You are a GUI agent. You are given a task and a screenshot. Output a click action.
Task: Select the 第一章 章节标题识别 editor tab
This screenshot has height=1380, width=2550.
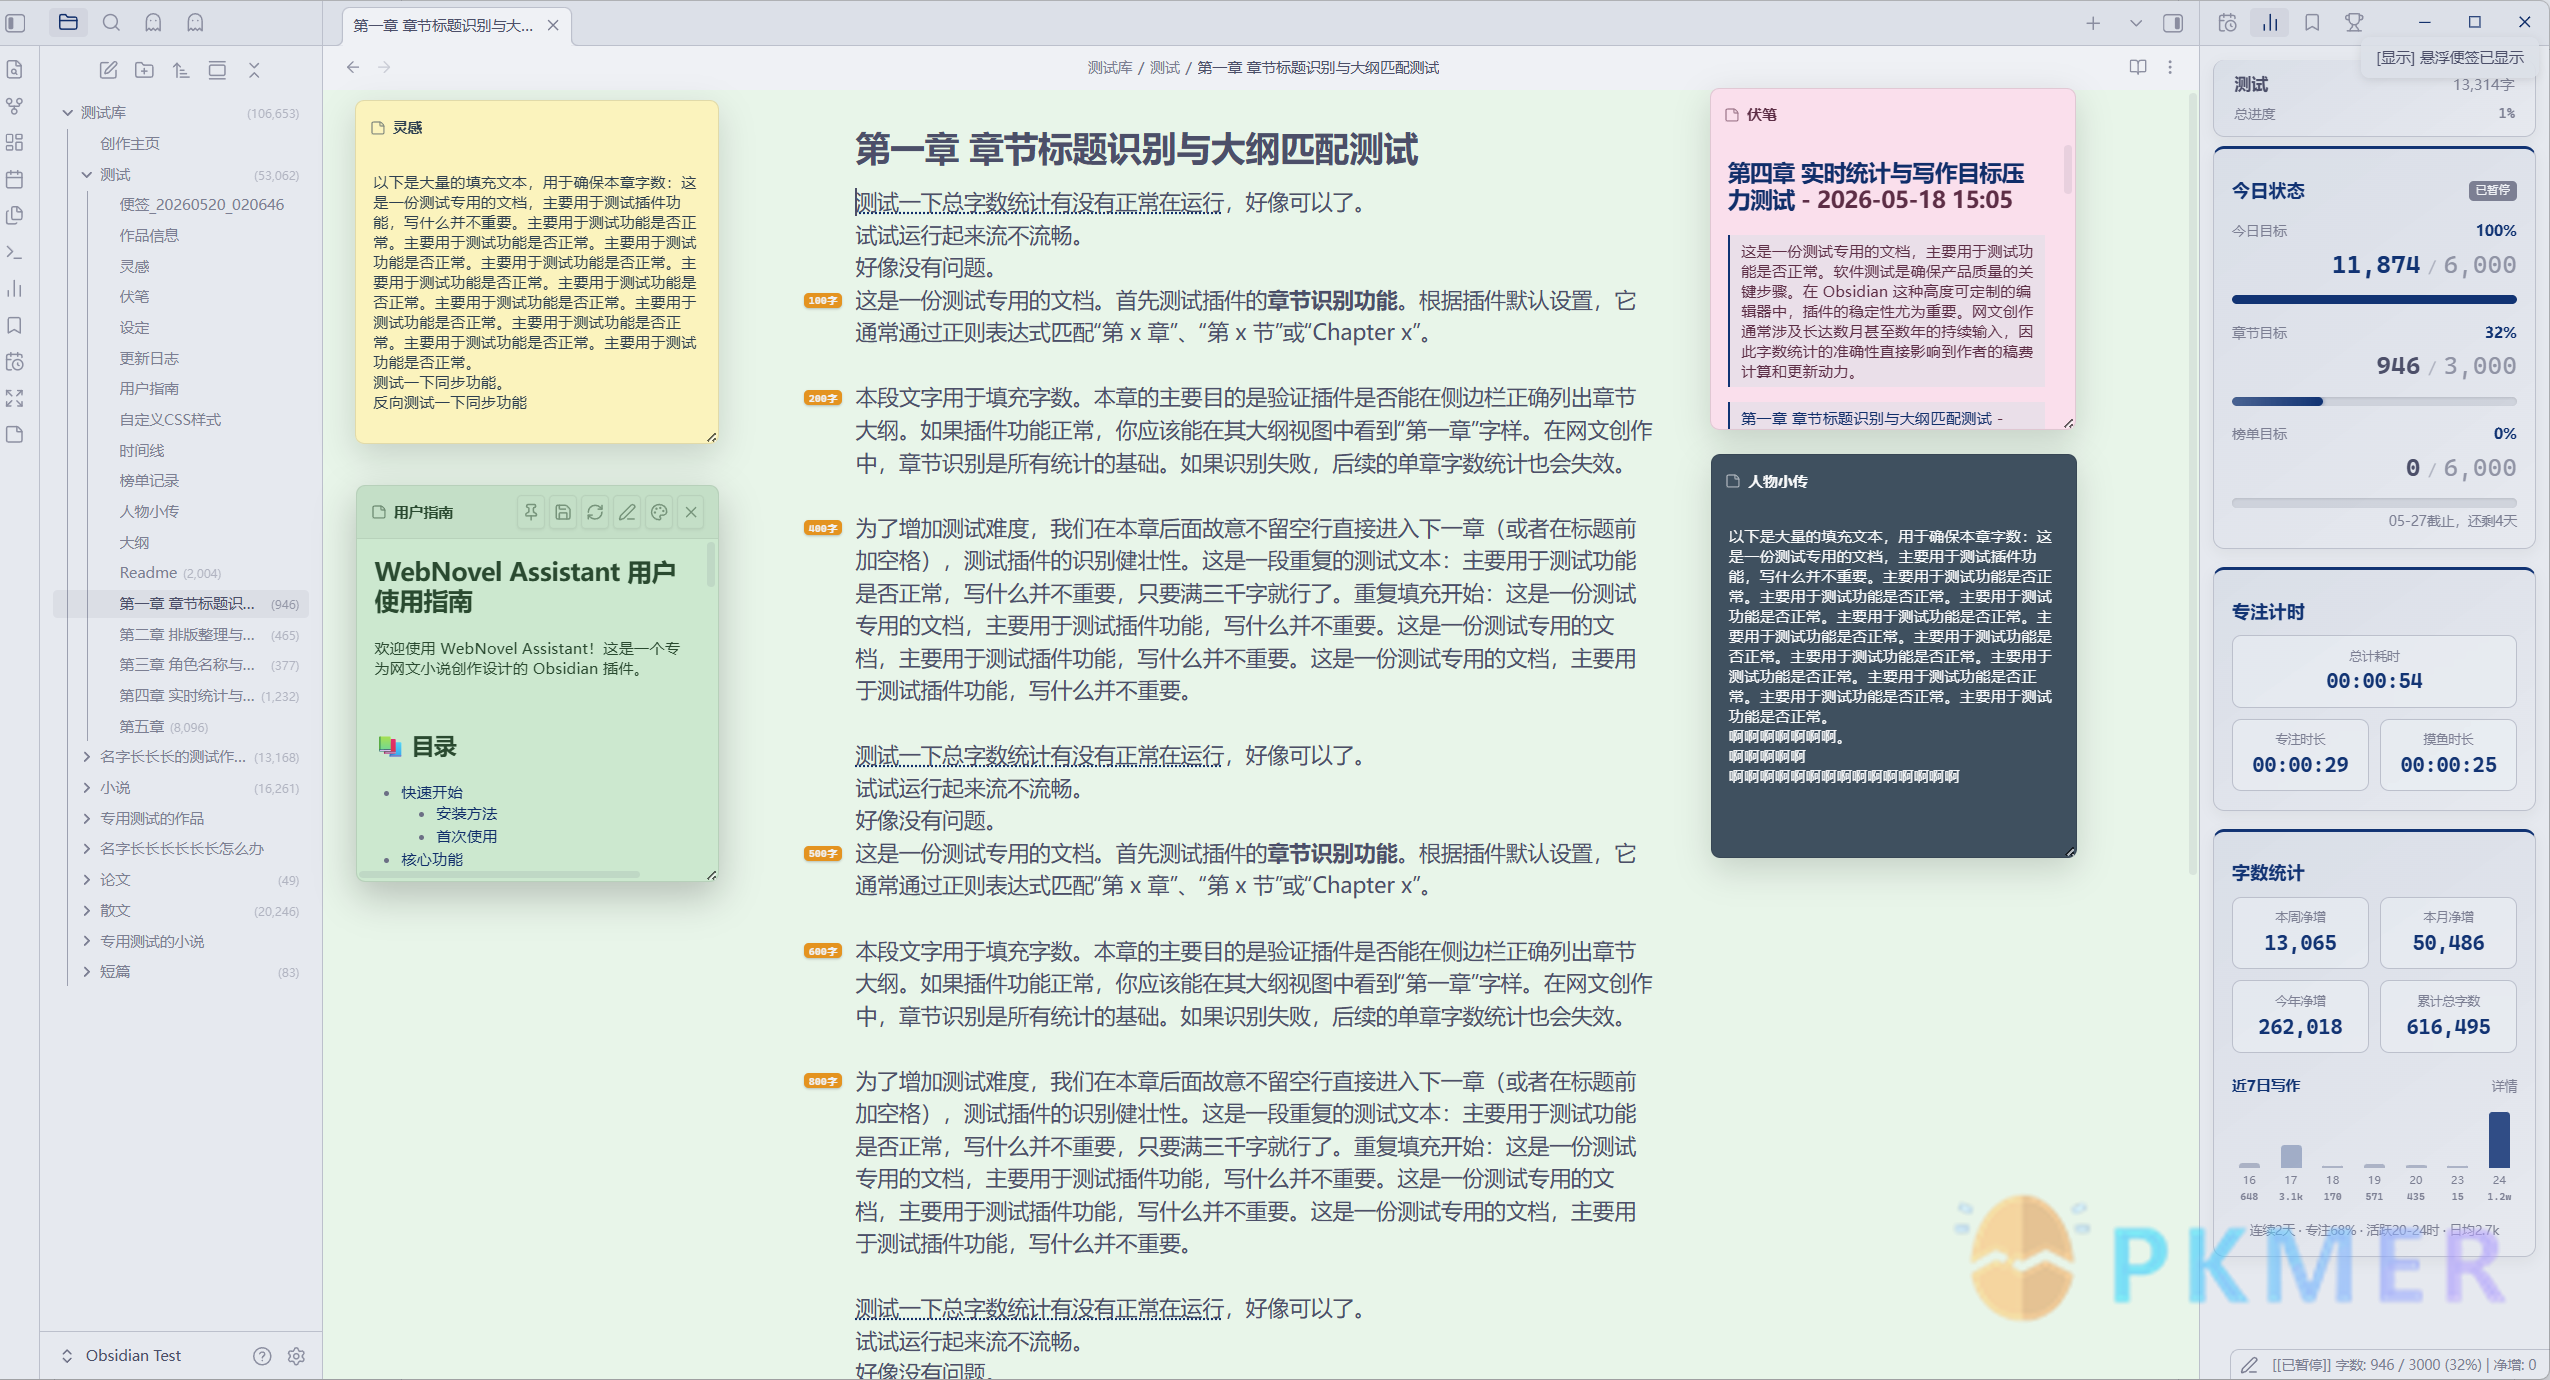point(443,25)
